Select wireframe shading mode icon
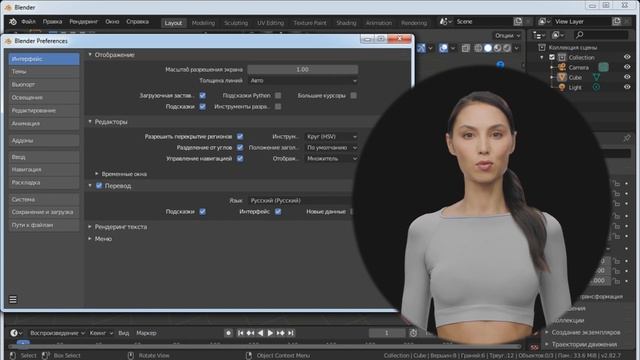The height and width of the screenshot is (360, 640). pyautogui.click(x=478, y=48)
